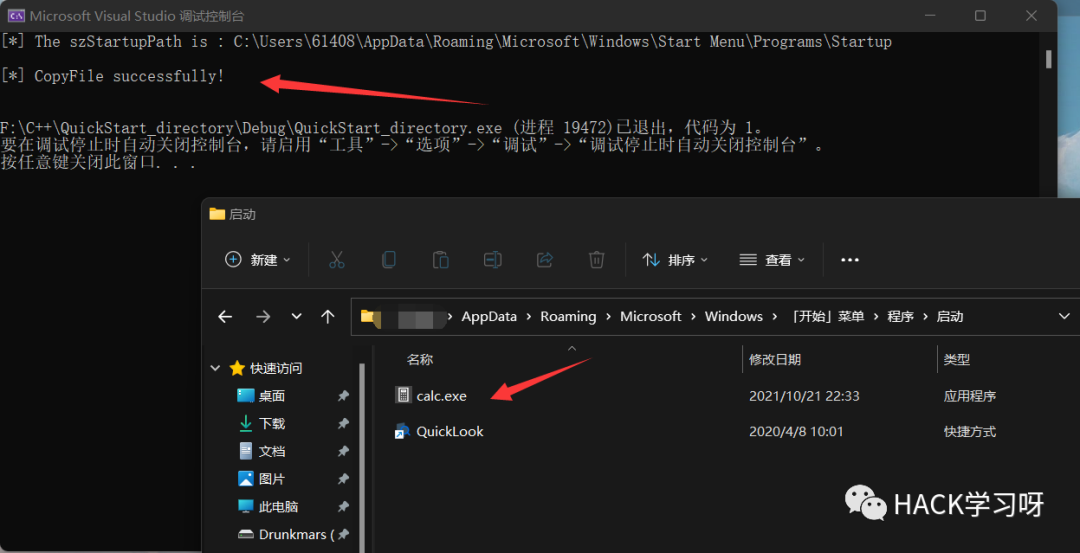The height and width of the screenshot is (553, 1080).
Task: Click the Visual Studio console title bar icon
Action: tap(15, 15)
